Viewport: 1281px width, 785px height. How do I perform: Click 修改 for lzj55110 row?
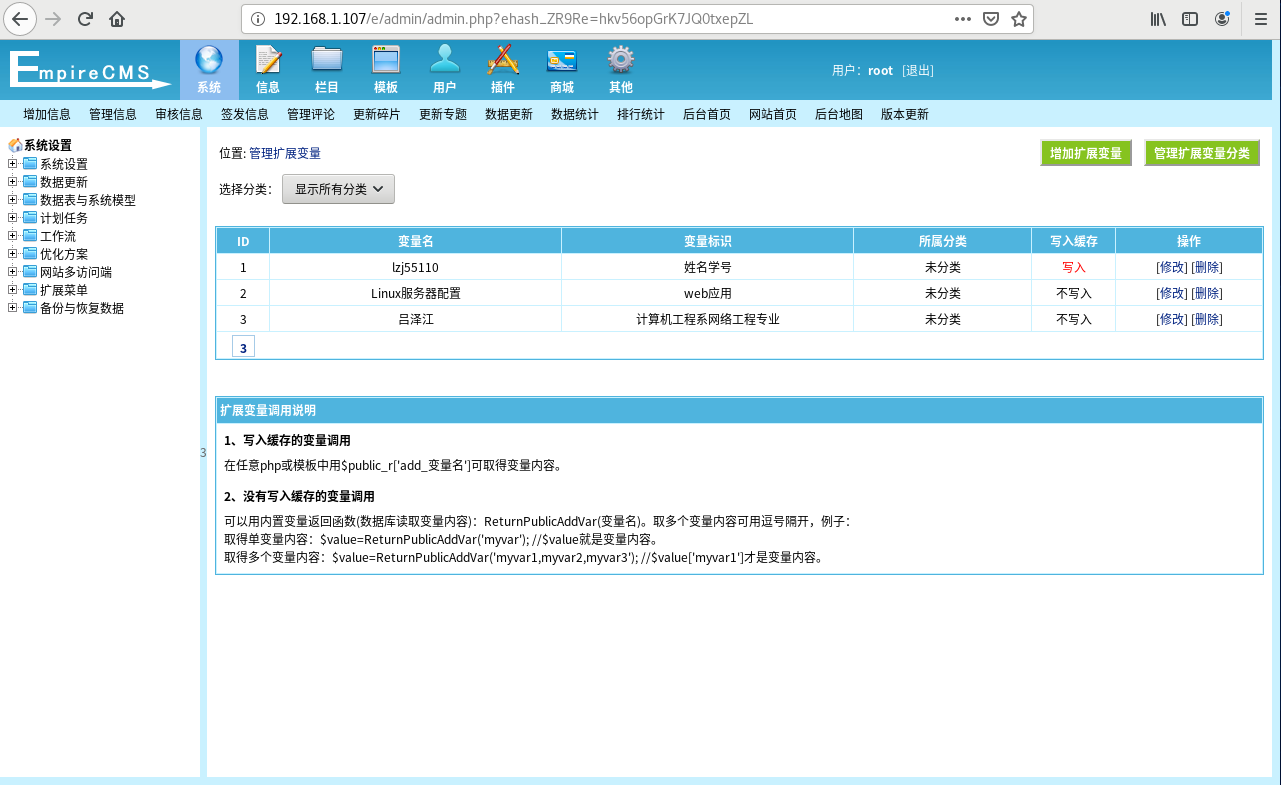[1172, 268]
